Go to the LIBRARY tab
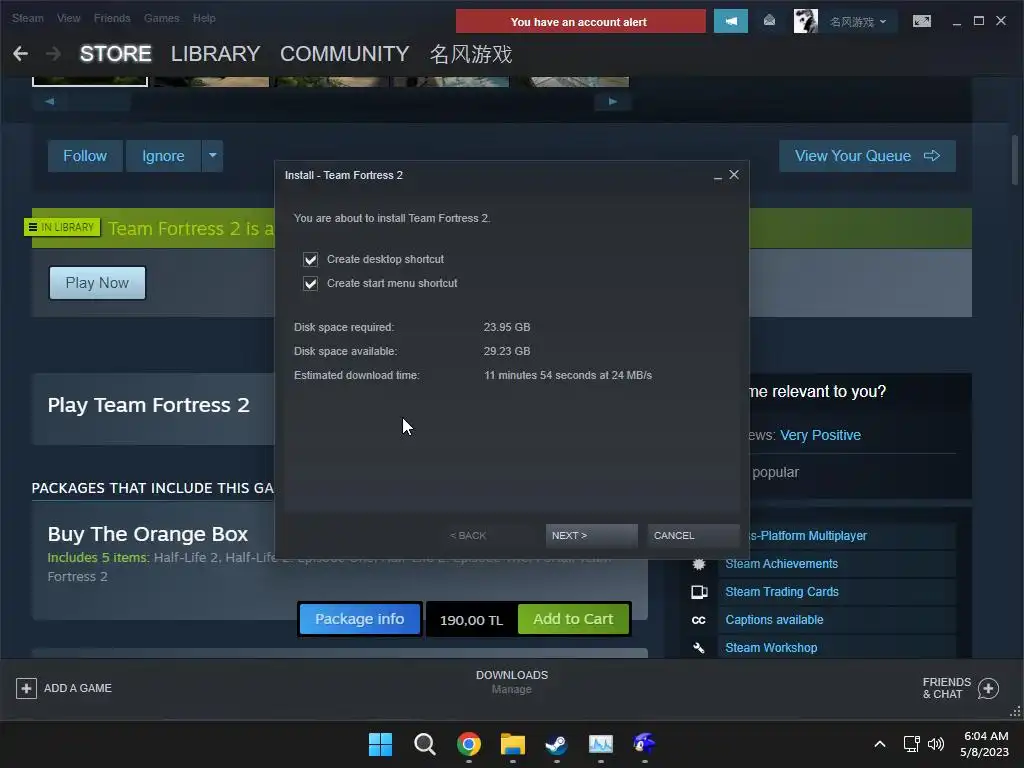The width and height of the screenshot is (1024, 768). pos(216,54)
